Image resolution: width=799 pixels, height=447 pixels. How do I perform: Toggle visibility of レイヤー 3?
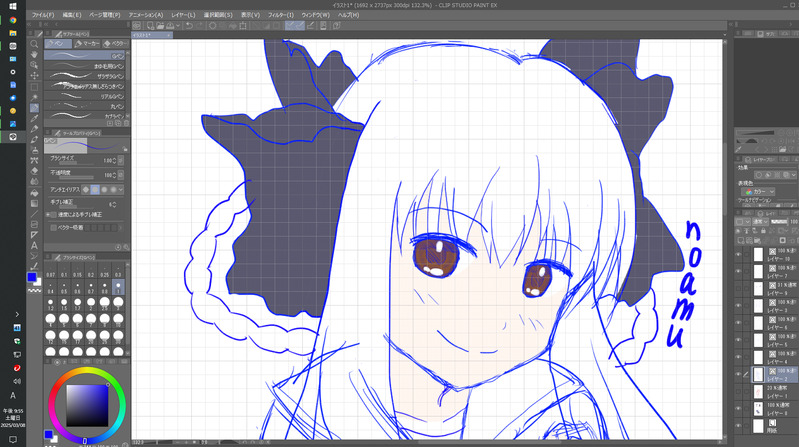[738, 305]
